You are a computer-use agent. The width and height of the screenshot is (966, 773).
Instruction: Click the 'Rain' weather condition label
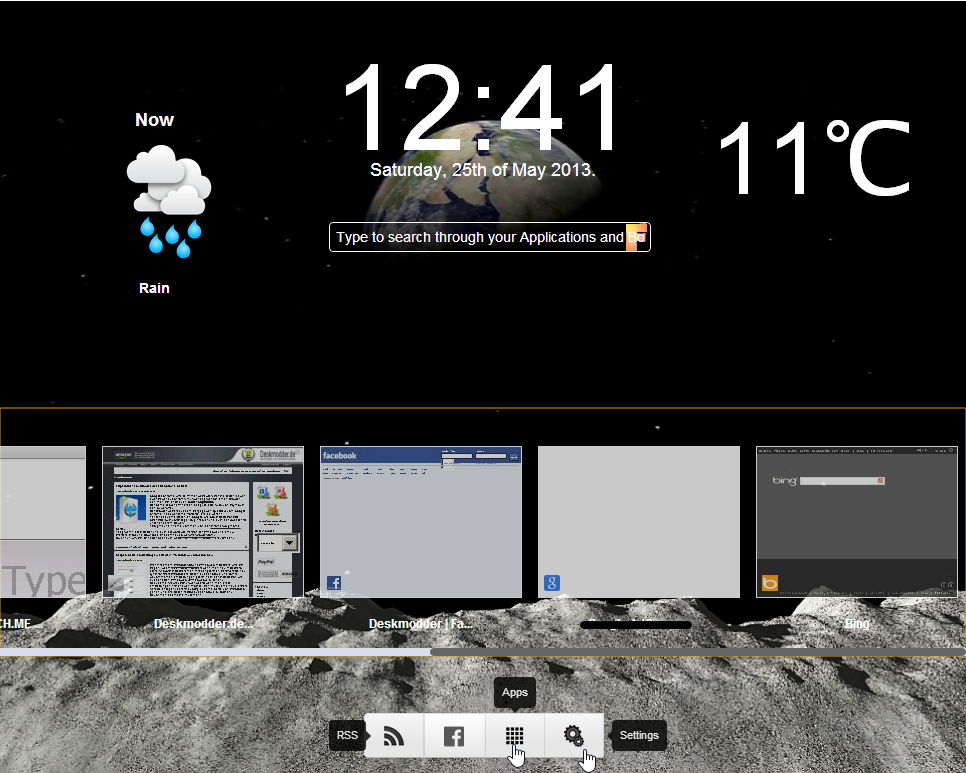pos(154,288)
